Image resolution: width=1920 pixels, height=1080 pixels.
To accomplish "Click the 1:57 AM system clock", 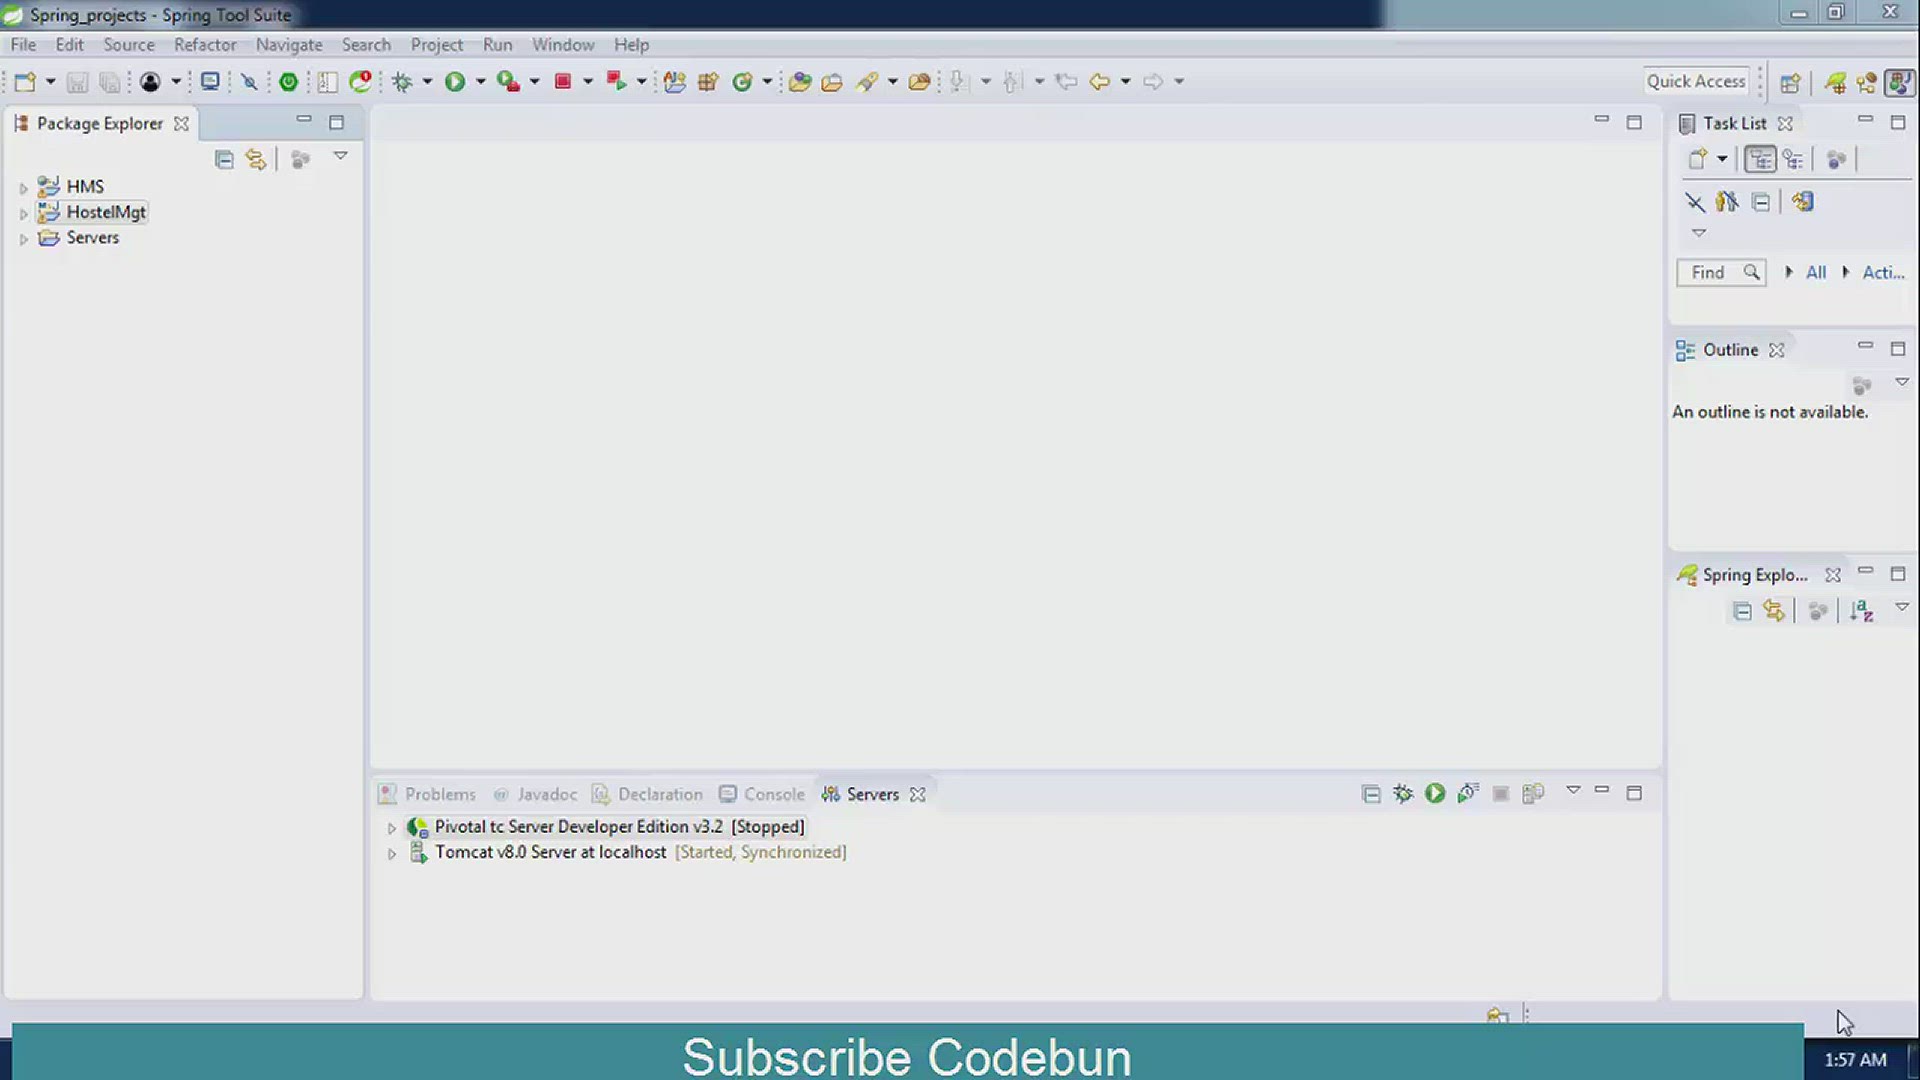I will [x=1855, y=1060].
